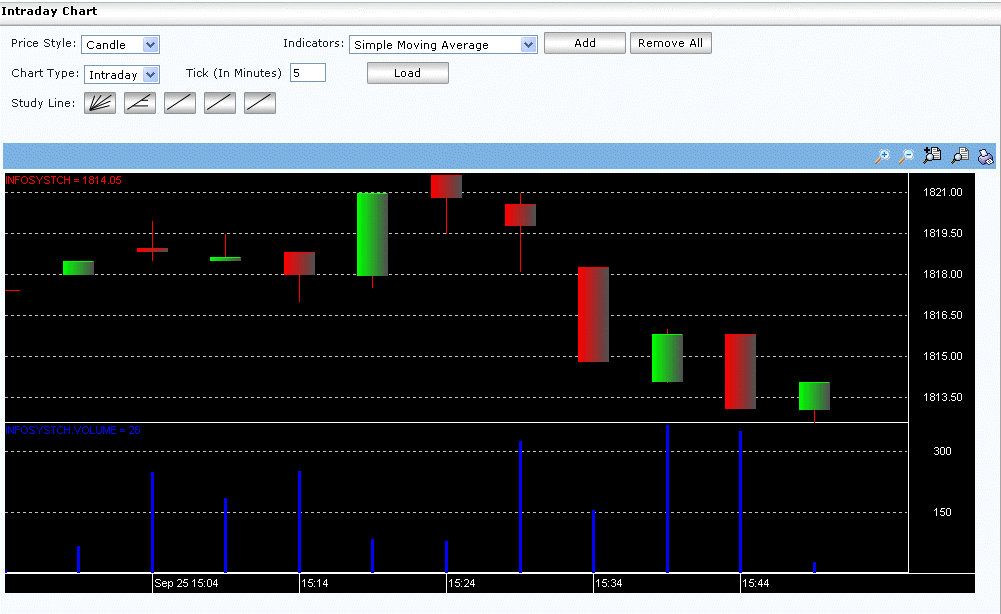Select the Zoom Out magnifier icon
The height and width of the screenshot is (614, 1001).
pyautogui.click(x=906, y=156)
